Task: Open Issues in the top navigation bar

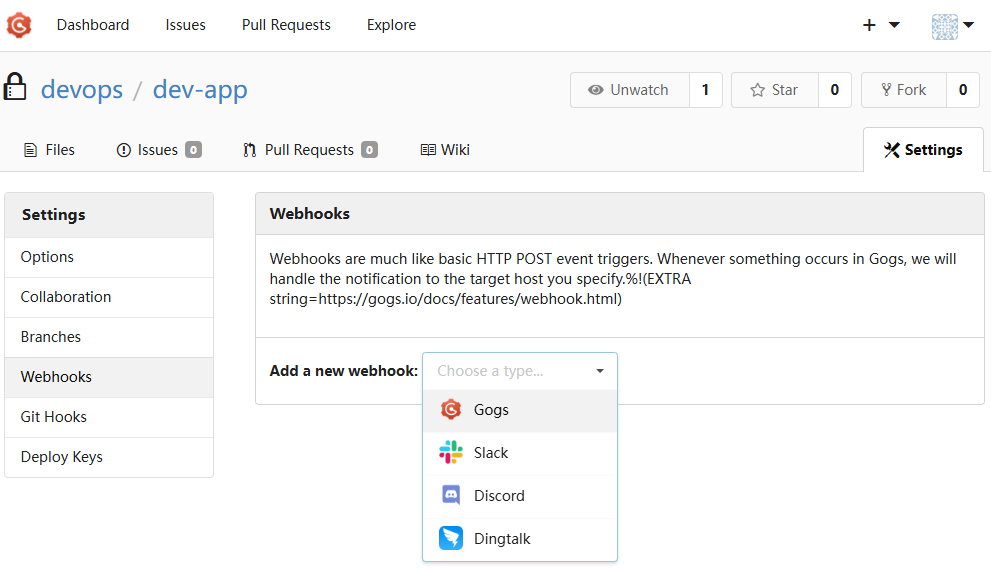Action: point(185,25)
